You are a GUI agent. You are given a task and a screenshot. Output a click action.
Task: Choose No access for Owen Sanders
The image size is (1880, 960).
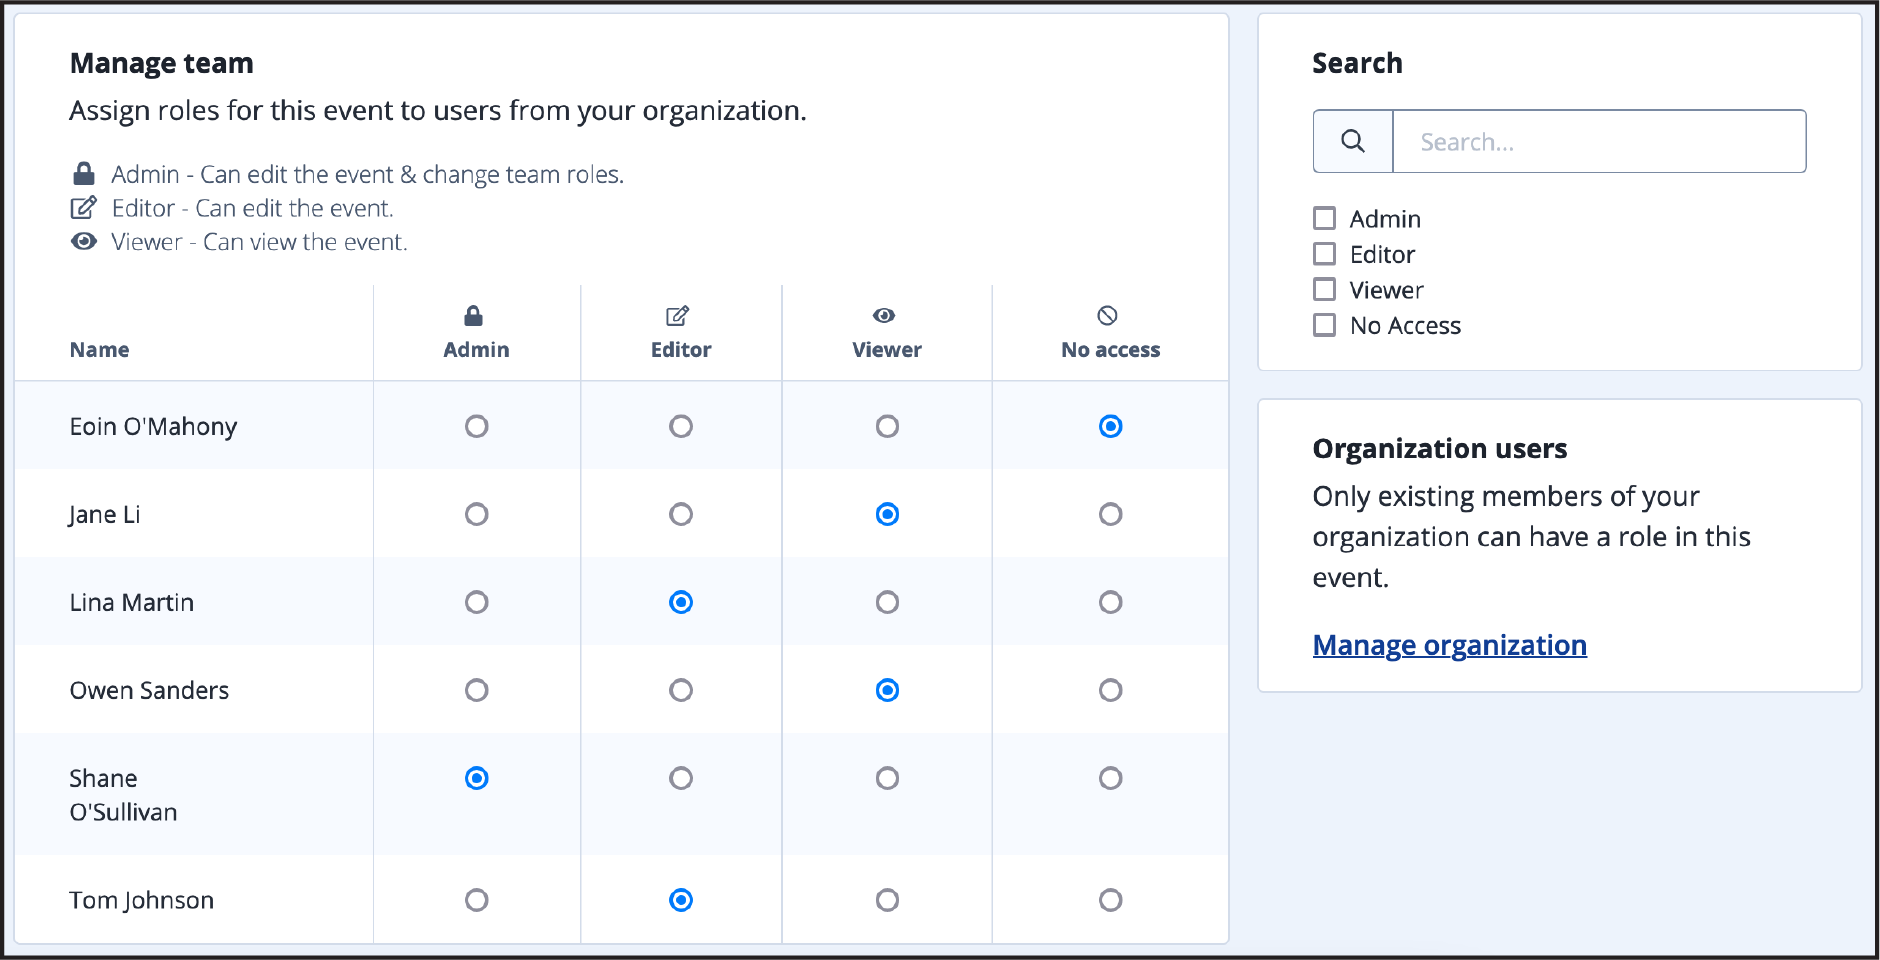(x=1110, y=690)
